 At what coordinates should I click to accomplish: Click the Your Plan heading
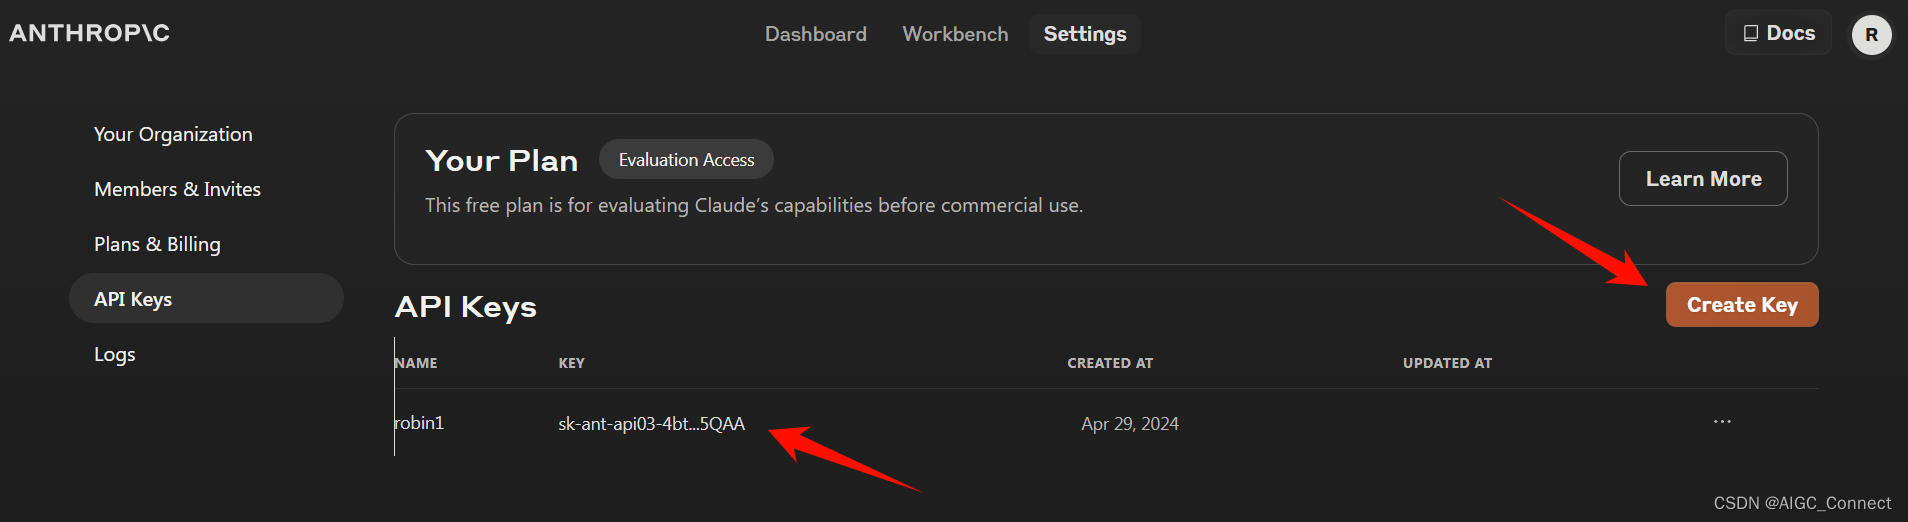tap(501, 161)
